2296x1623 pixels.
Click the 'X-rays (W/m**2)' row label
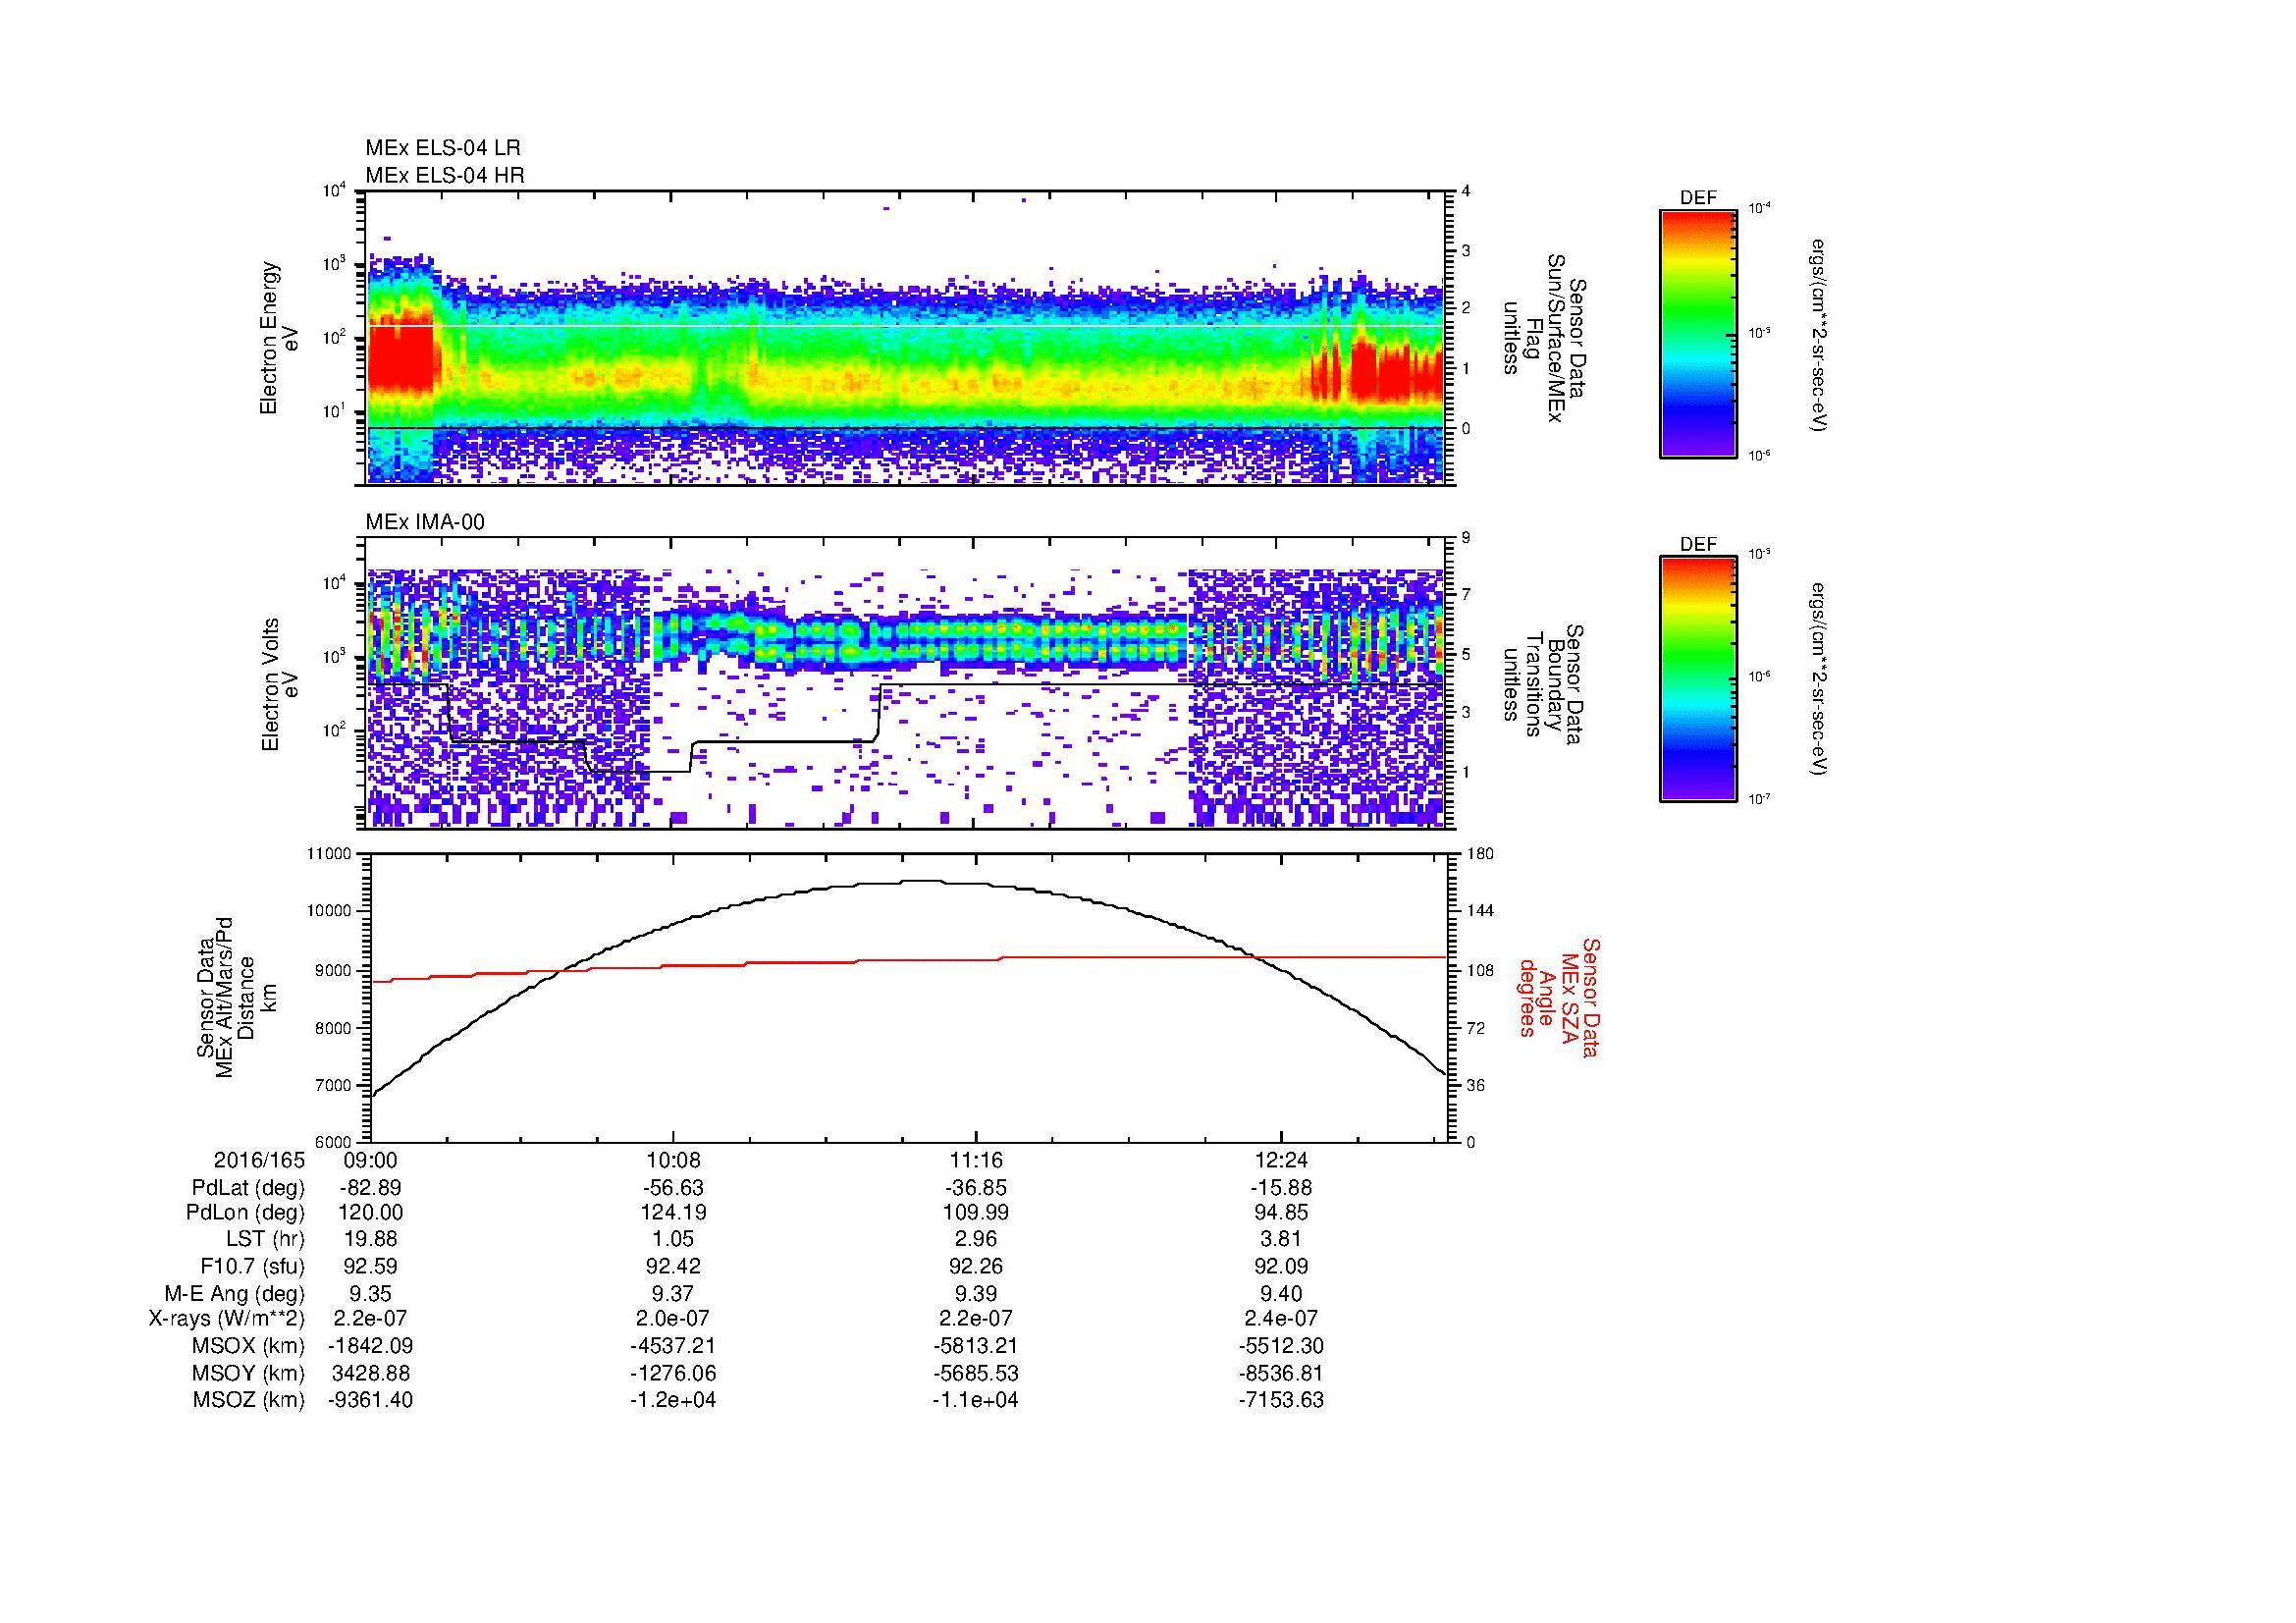click(227, 1320)
